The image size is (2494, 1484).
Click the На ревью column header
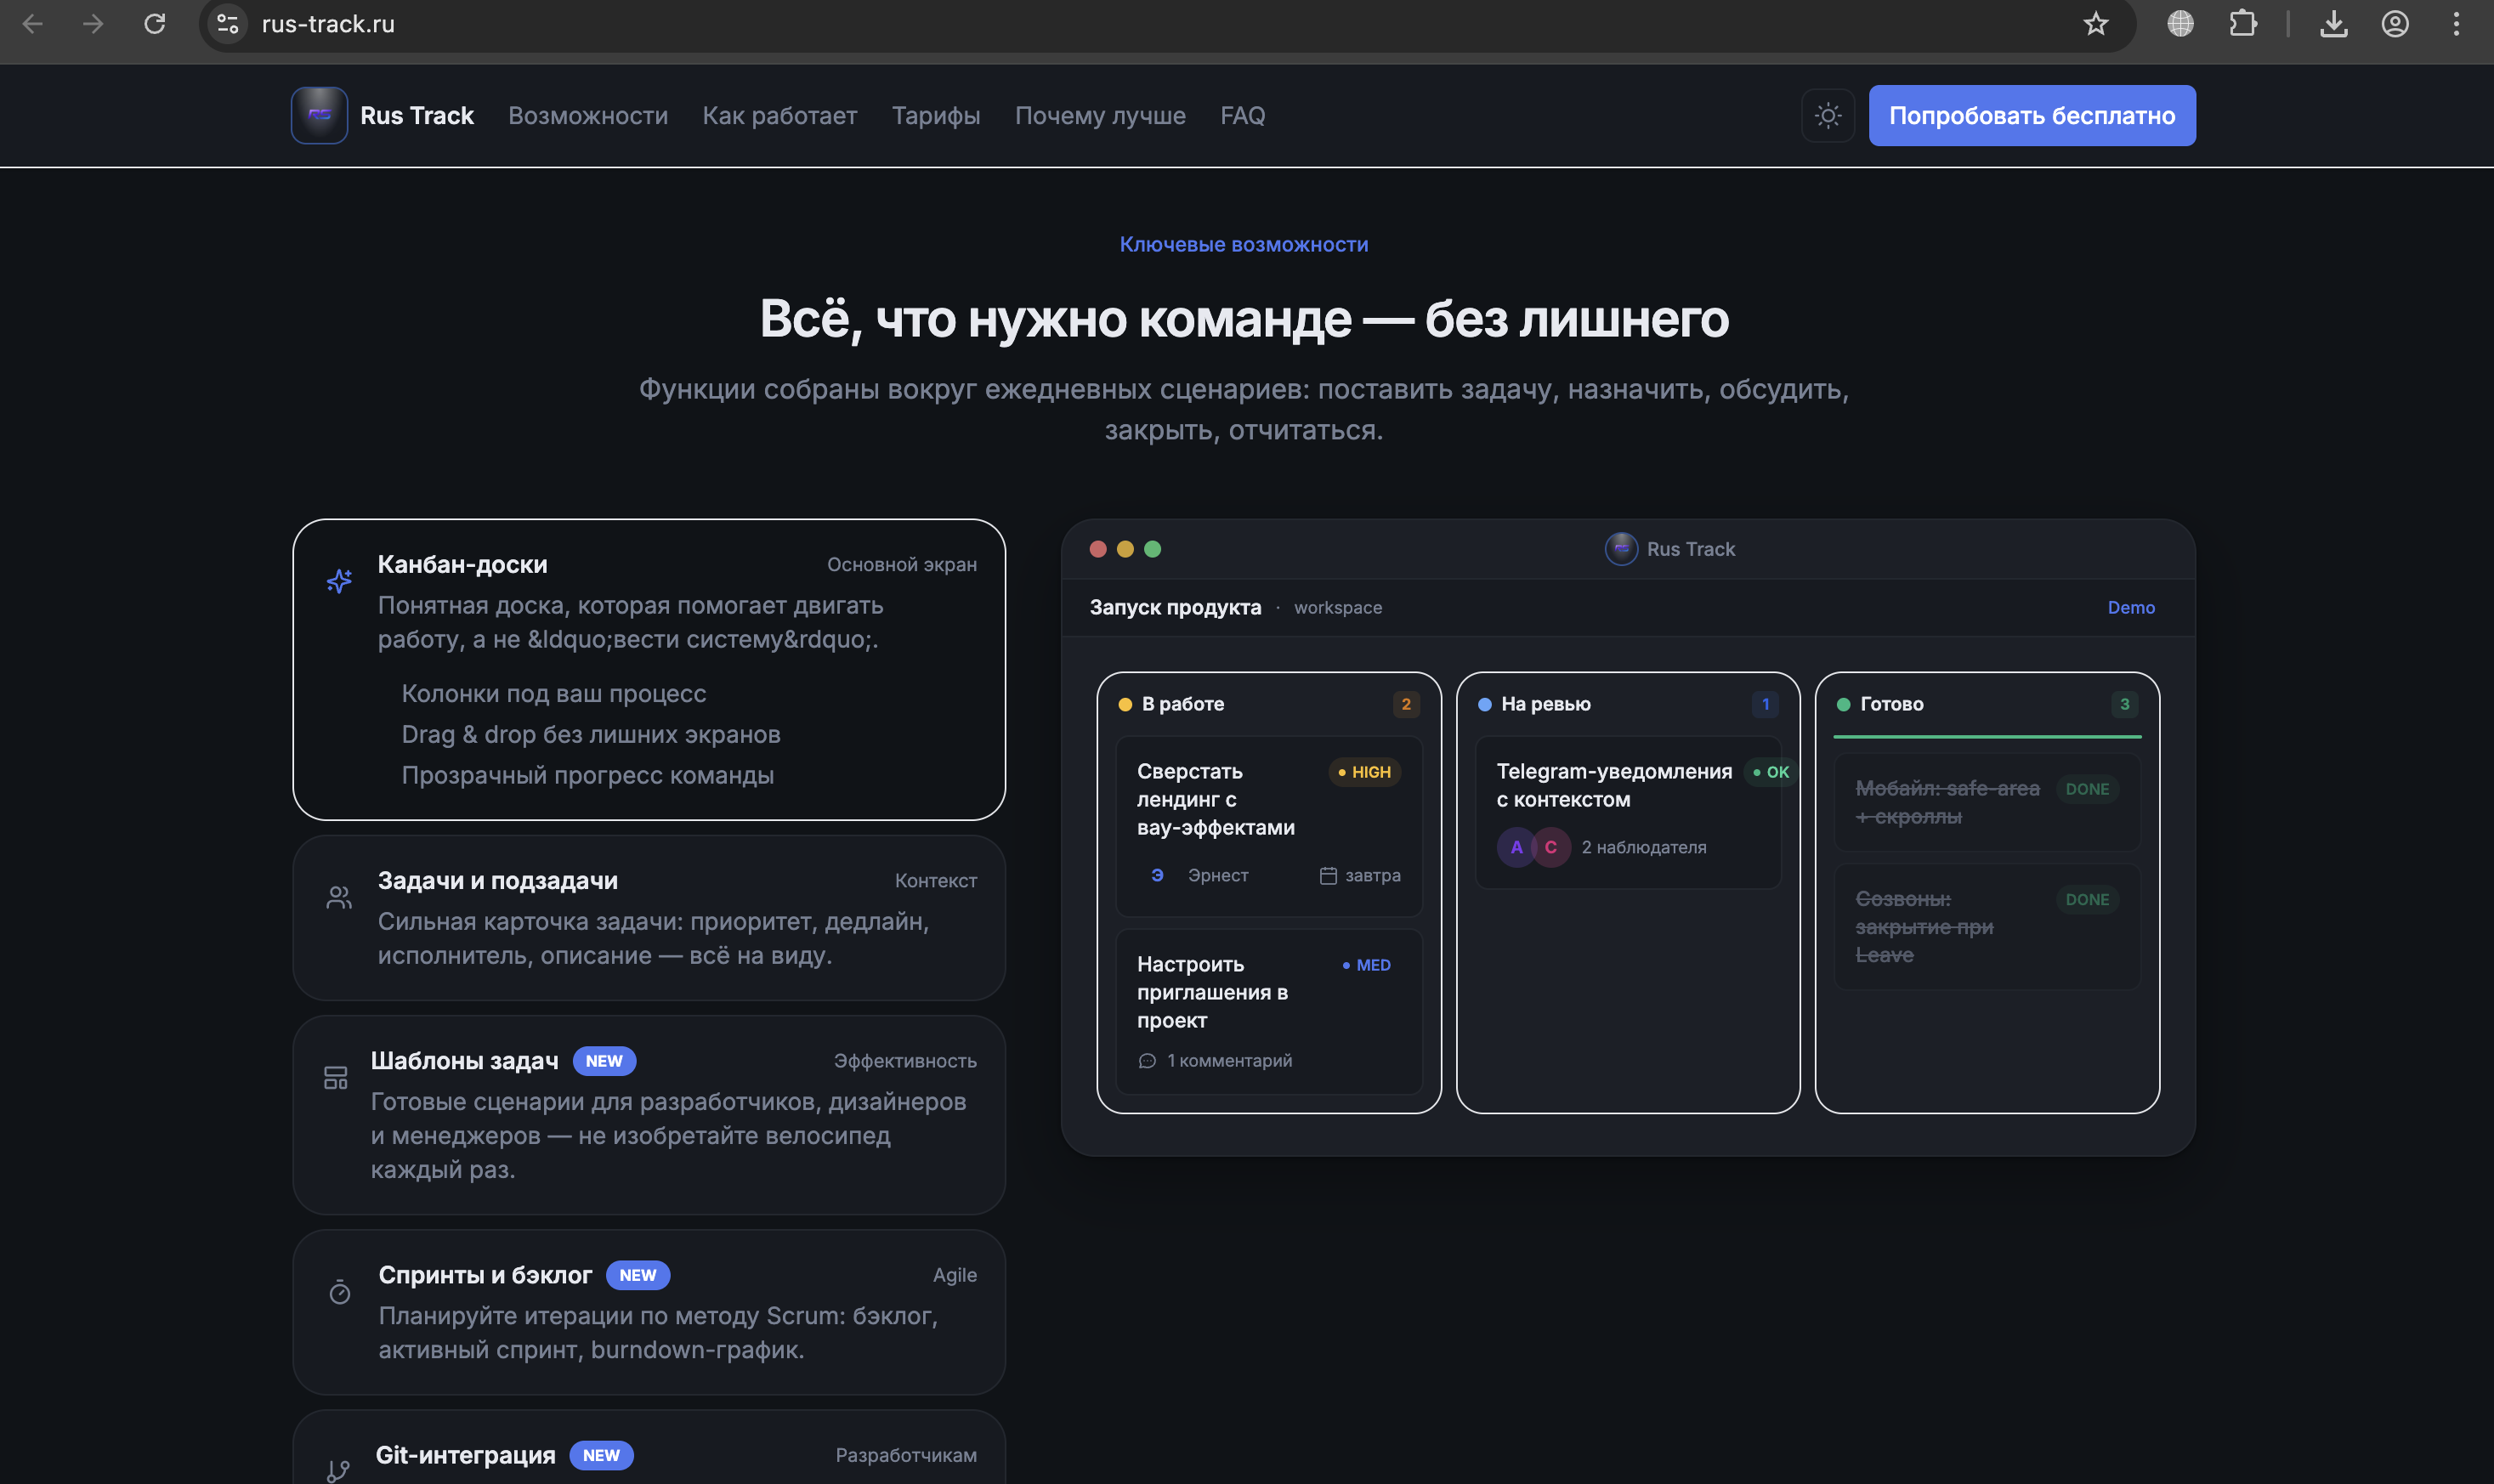click(1628, 704)
